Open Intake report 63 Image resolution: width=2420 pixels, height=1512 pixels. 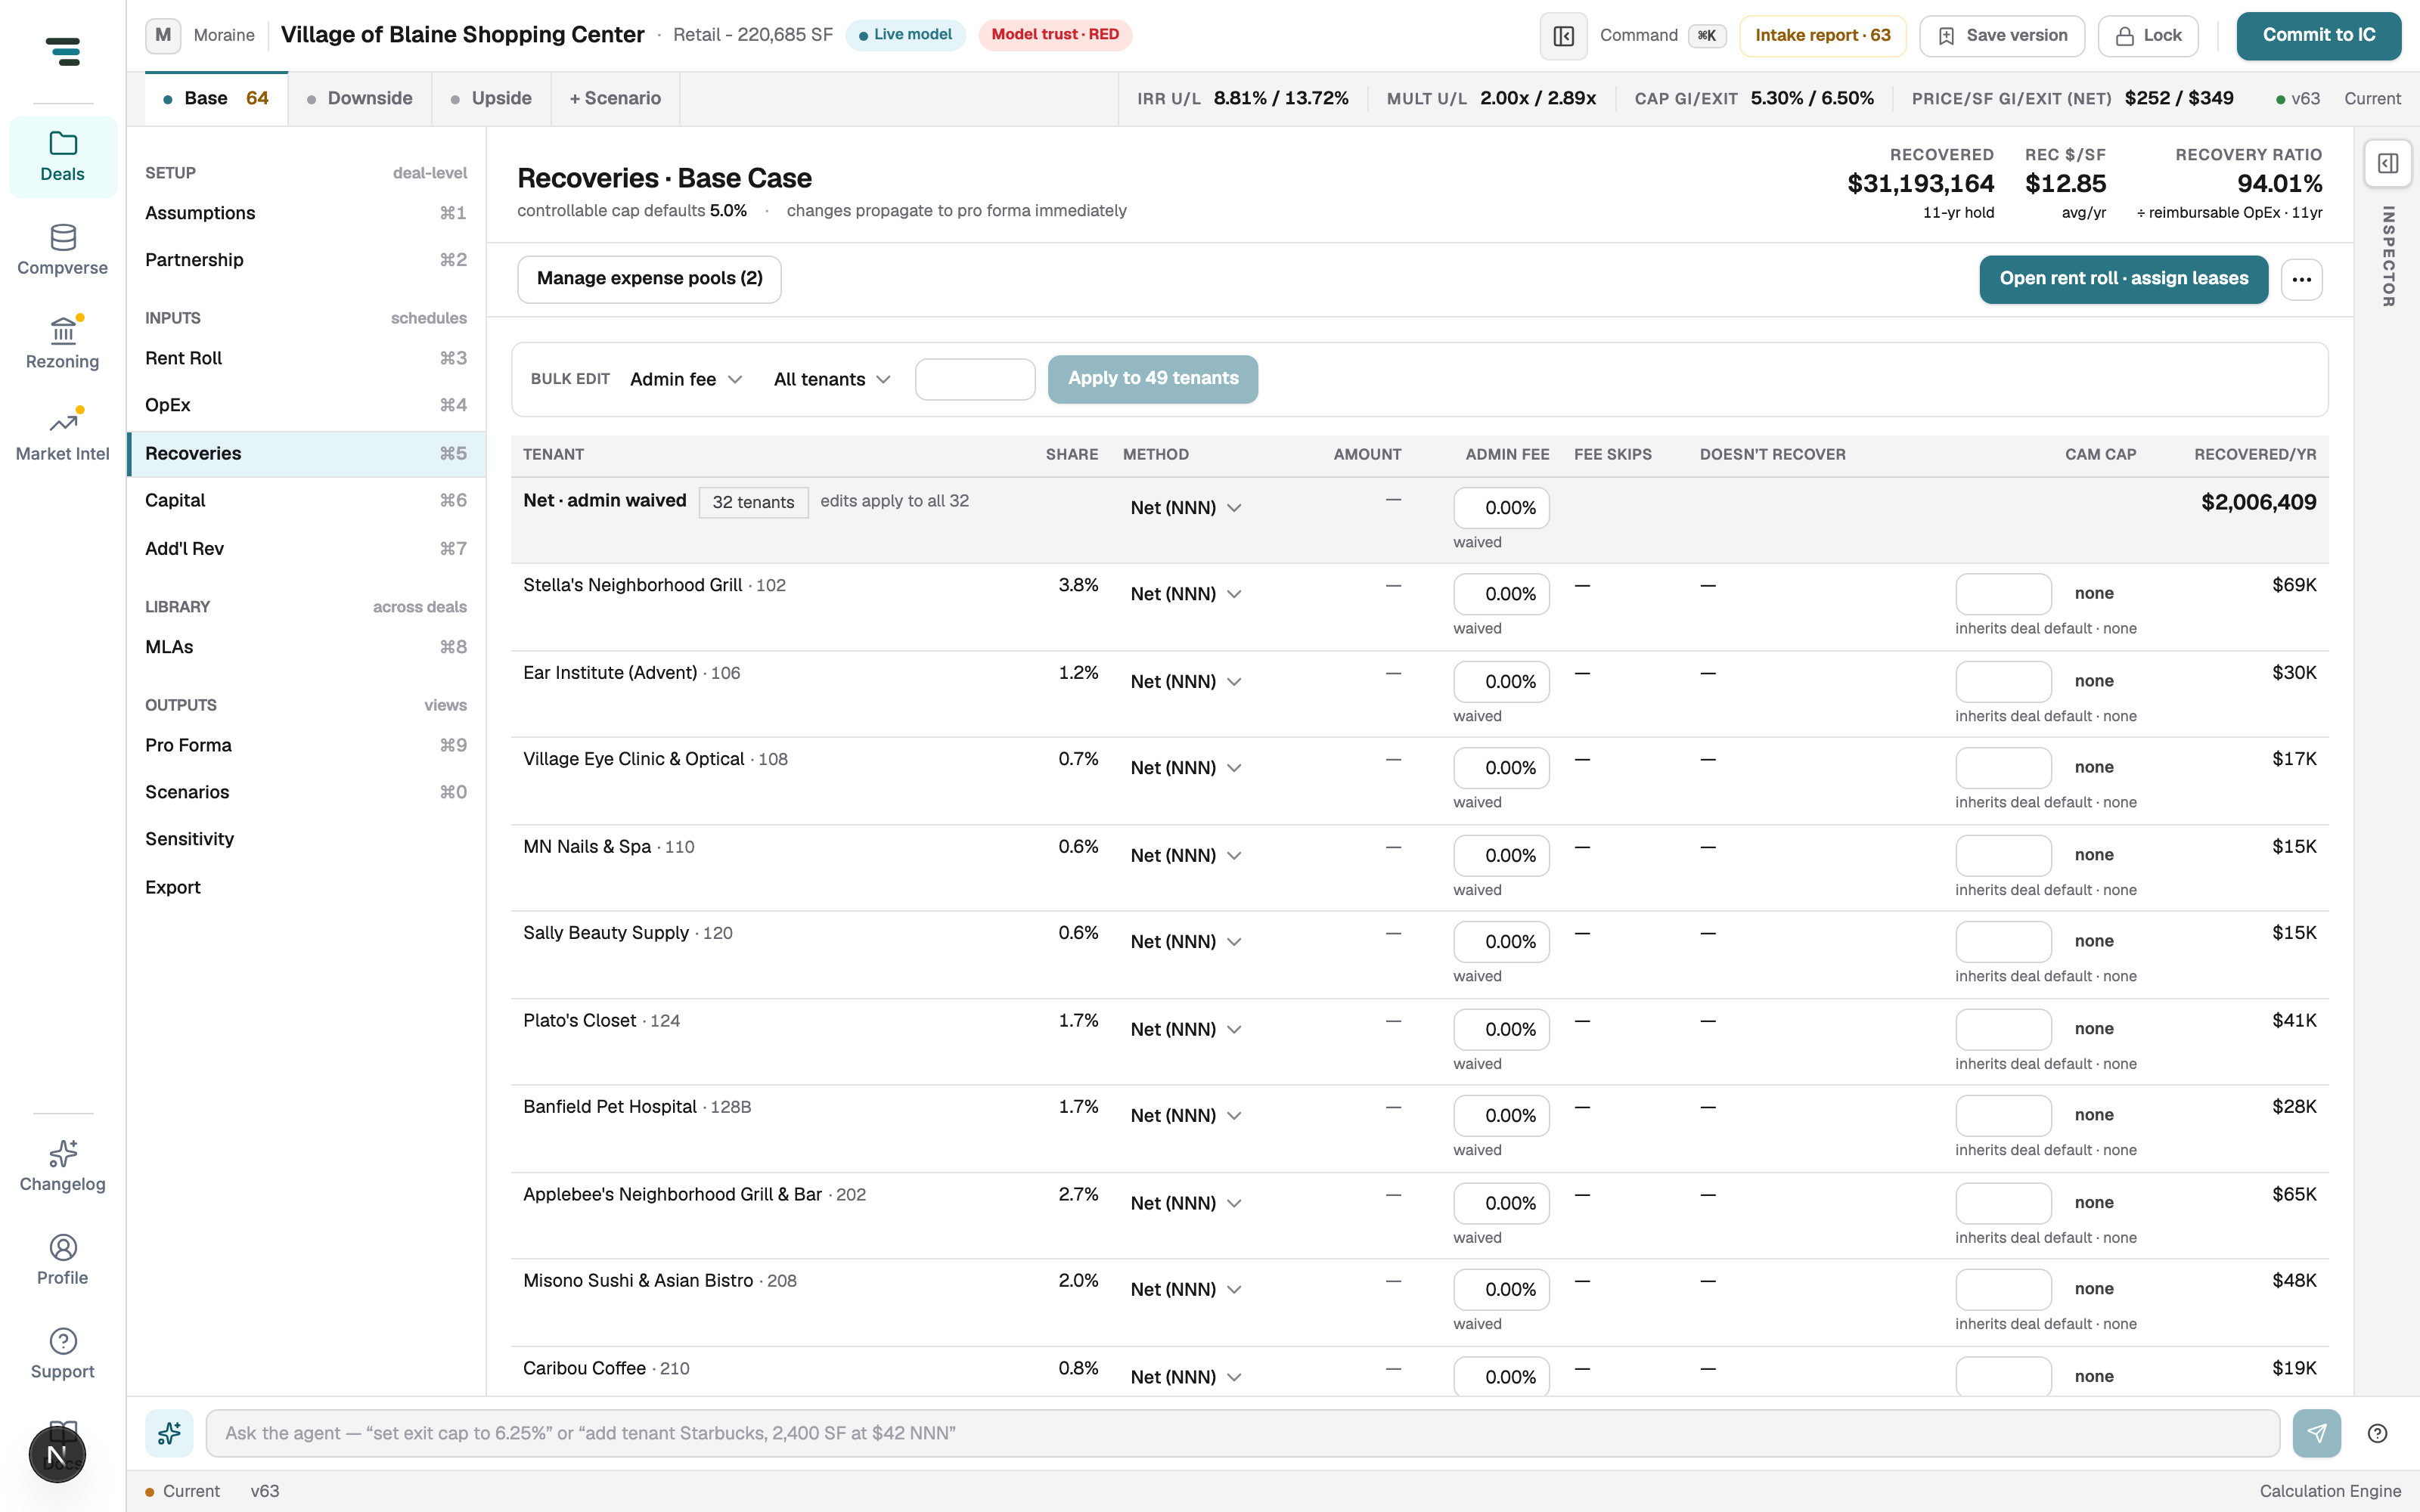[1822, 36]
